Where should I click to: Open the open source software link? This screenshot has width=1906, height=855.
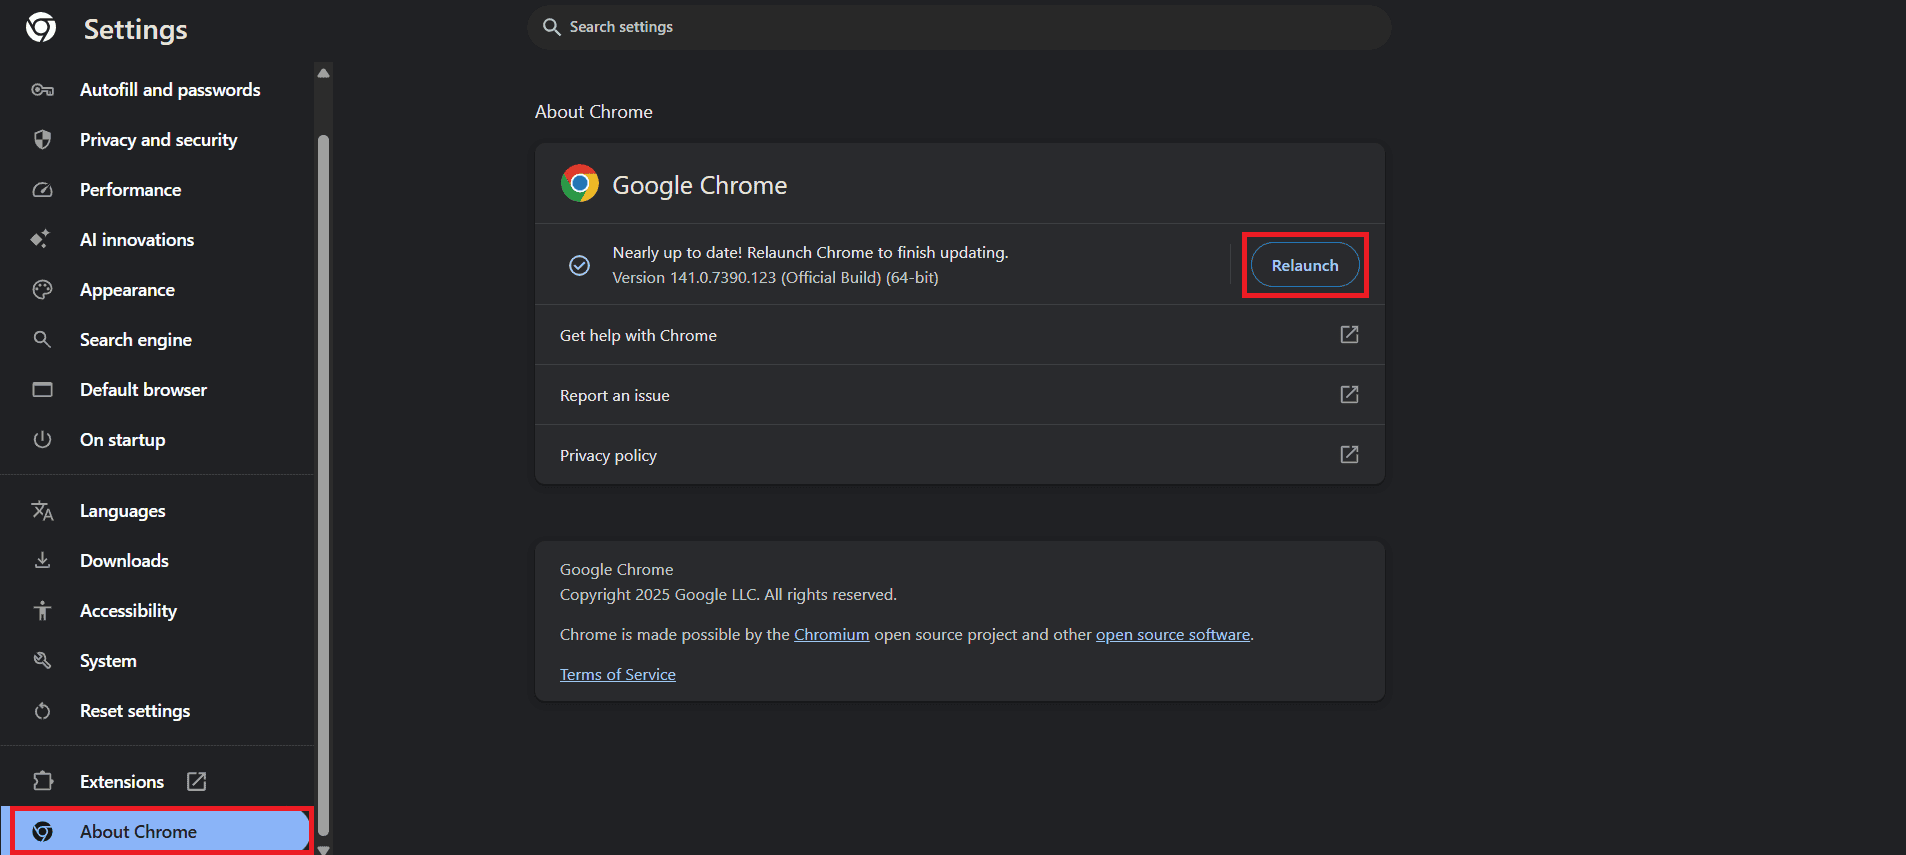coord(1172,635)
